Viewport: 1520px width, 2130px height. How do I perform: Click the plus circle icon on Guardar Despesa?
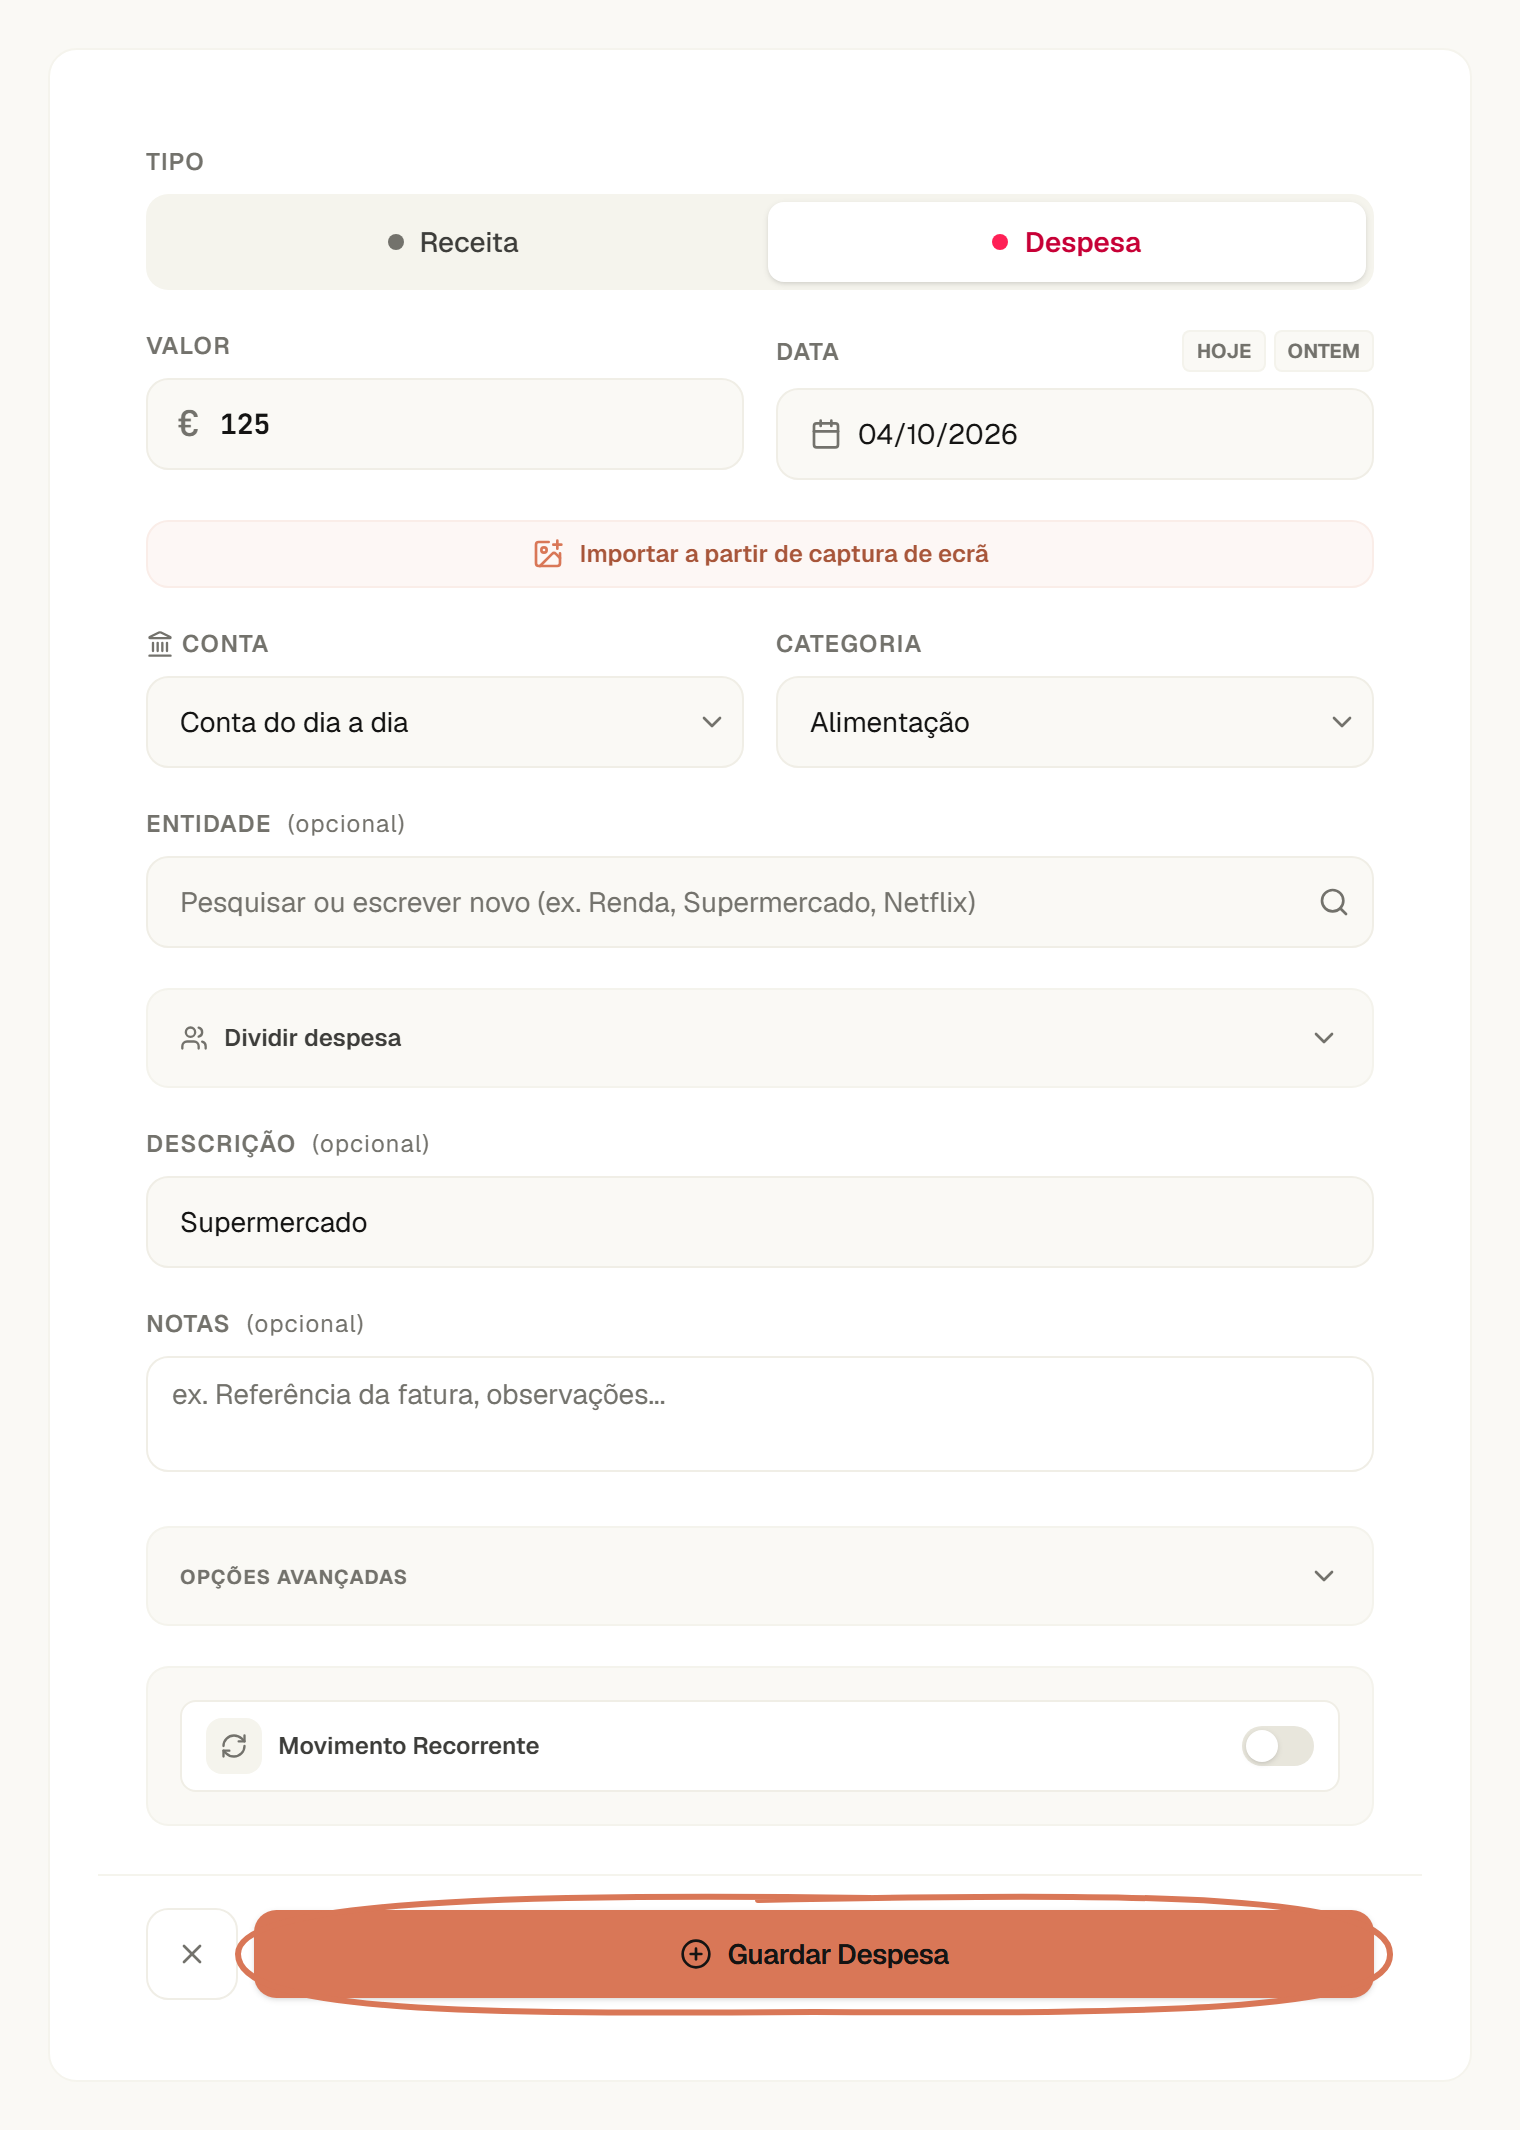[695, 1954]
